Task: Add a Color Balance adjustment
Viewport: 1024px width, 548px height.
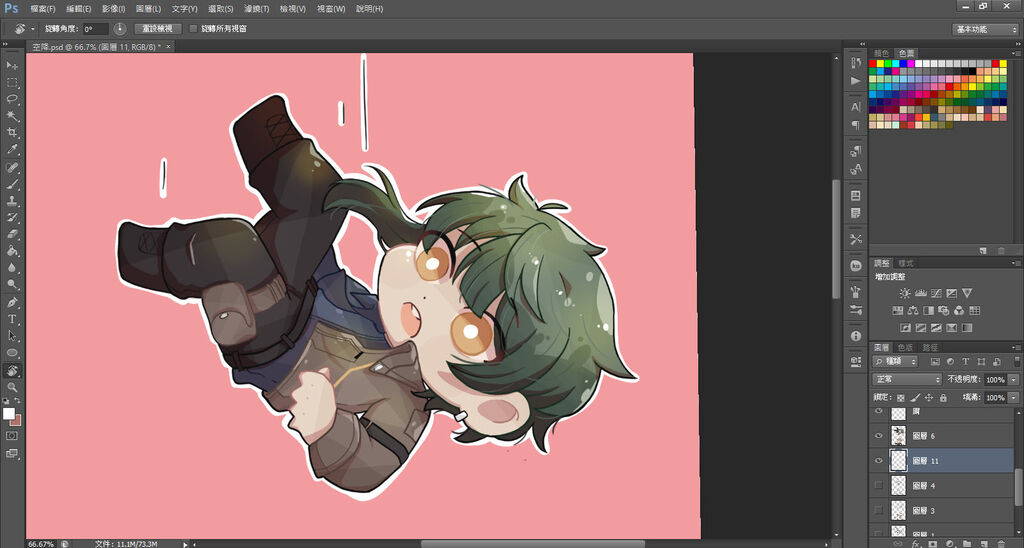Action: [912, 310]
